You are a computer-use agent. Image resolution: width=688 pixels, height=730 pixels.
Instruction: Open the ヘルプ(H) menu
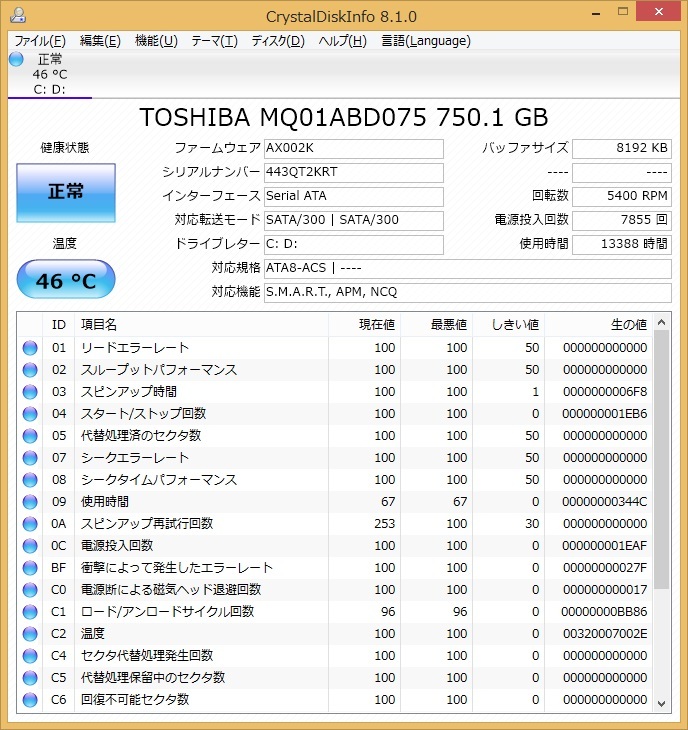(343, 41)
